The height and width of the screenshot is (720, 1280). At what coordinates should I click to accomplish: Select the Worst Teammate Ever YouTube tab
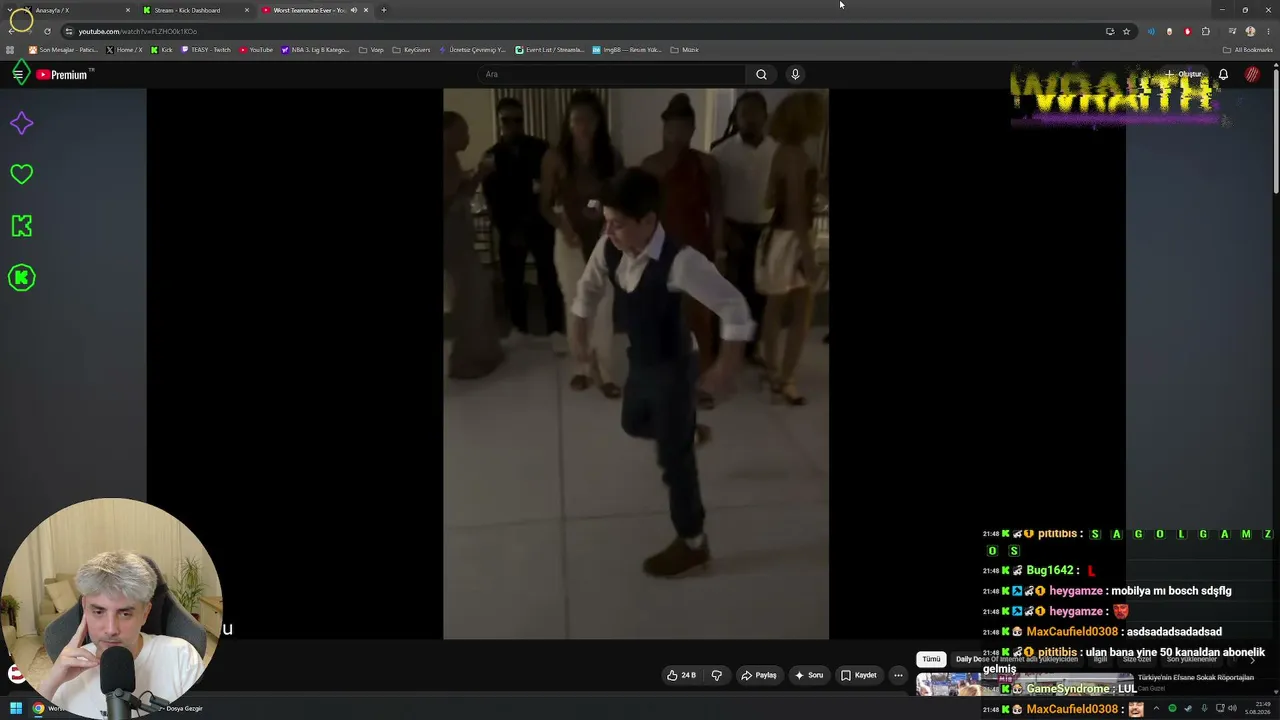coord(315,10)
